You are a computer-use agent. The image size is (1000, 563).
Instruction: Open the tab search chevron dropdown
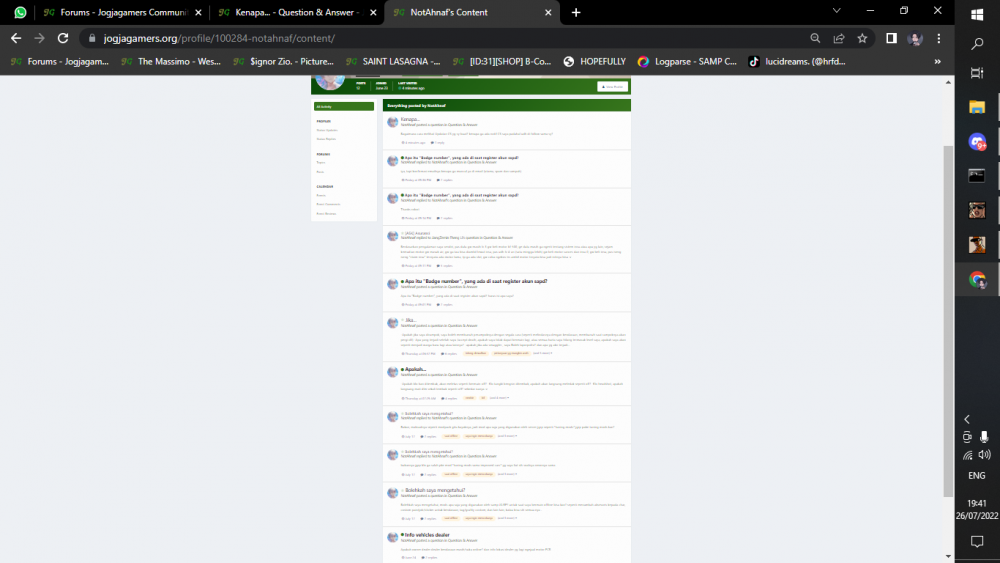836,10
